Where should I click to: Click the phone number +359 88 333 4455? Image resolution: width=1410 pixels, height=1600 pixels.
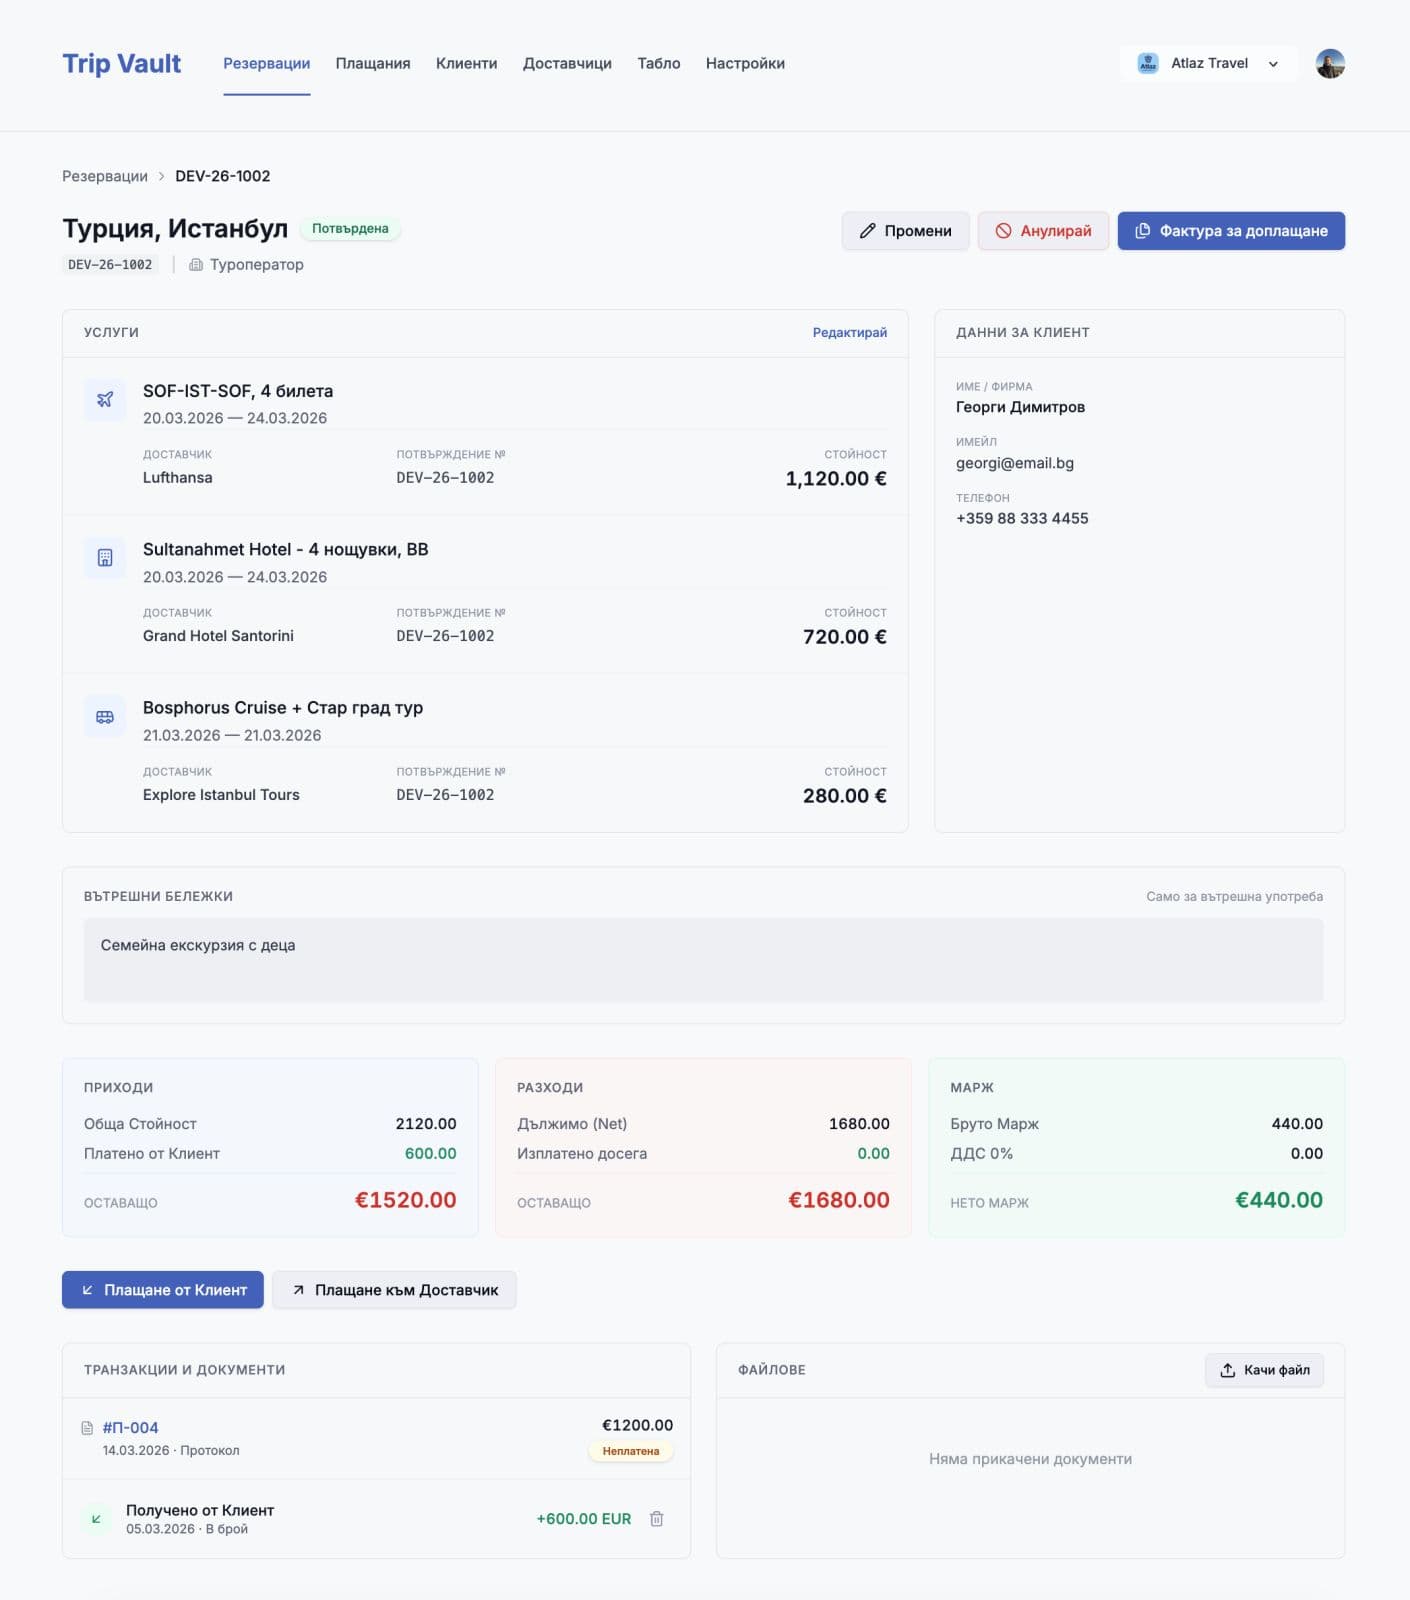point(1022,518)
